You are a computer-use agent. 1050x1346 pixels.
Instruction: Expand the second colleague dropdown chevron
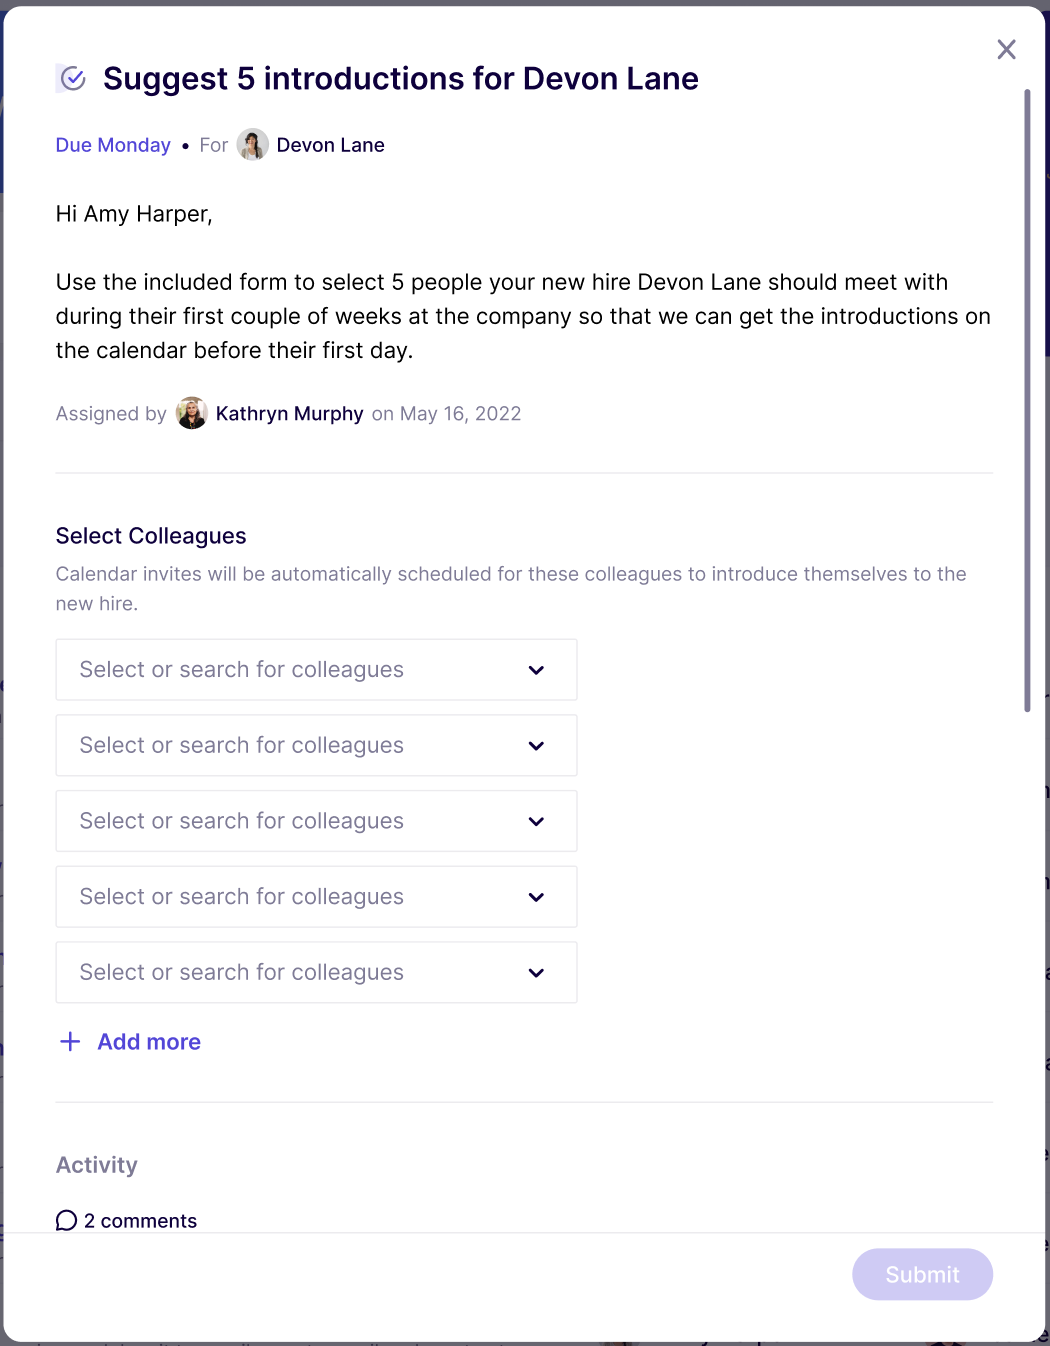[536, 746]
